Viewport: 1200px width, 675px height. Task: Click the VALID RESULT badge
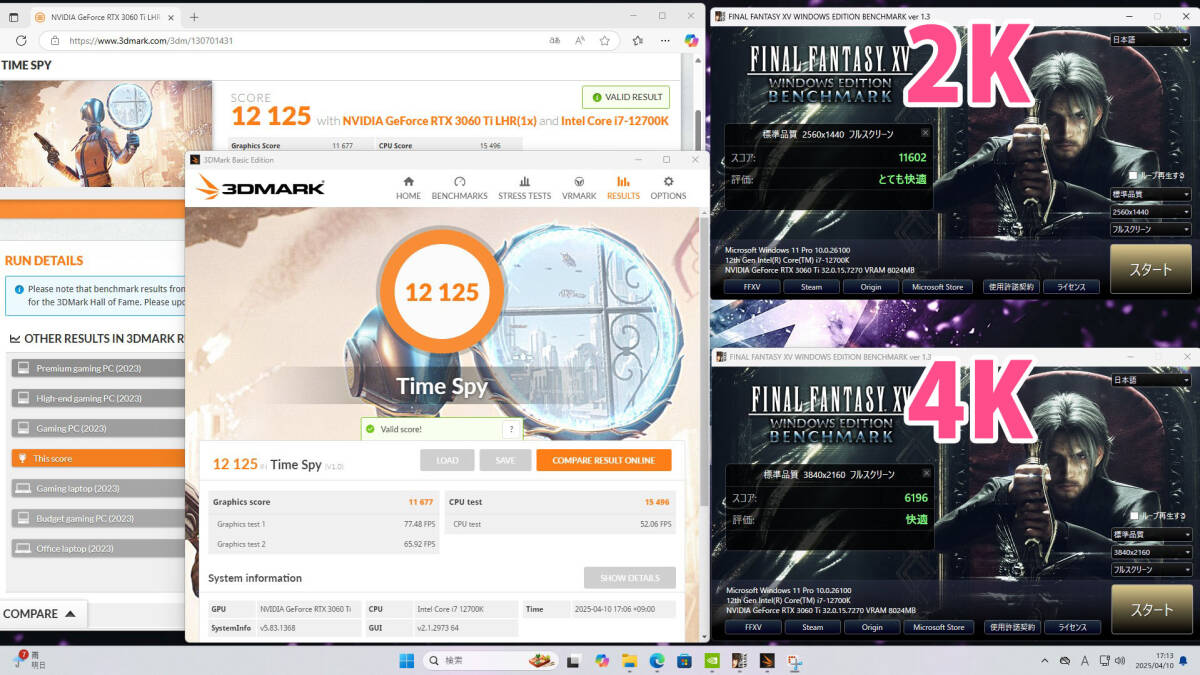click(626, 97)
